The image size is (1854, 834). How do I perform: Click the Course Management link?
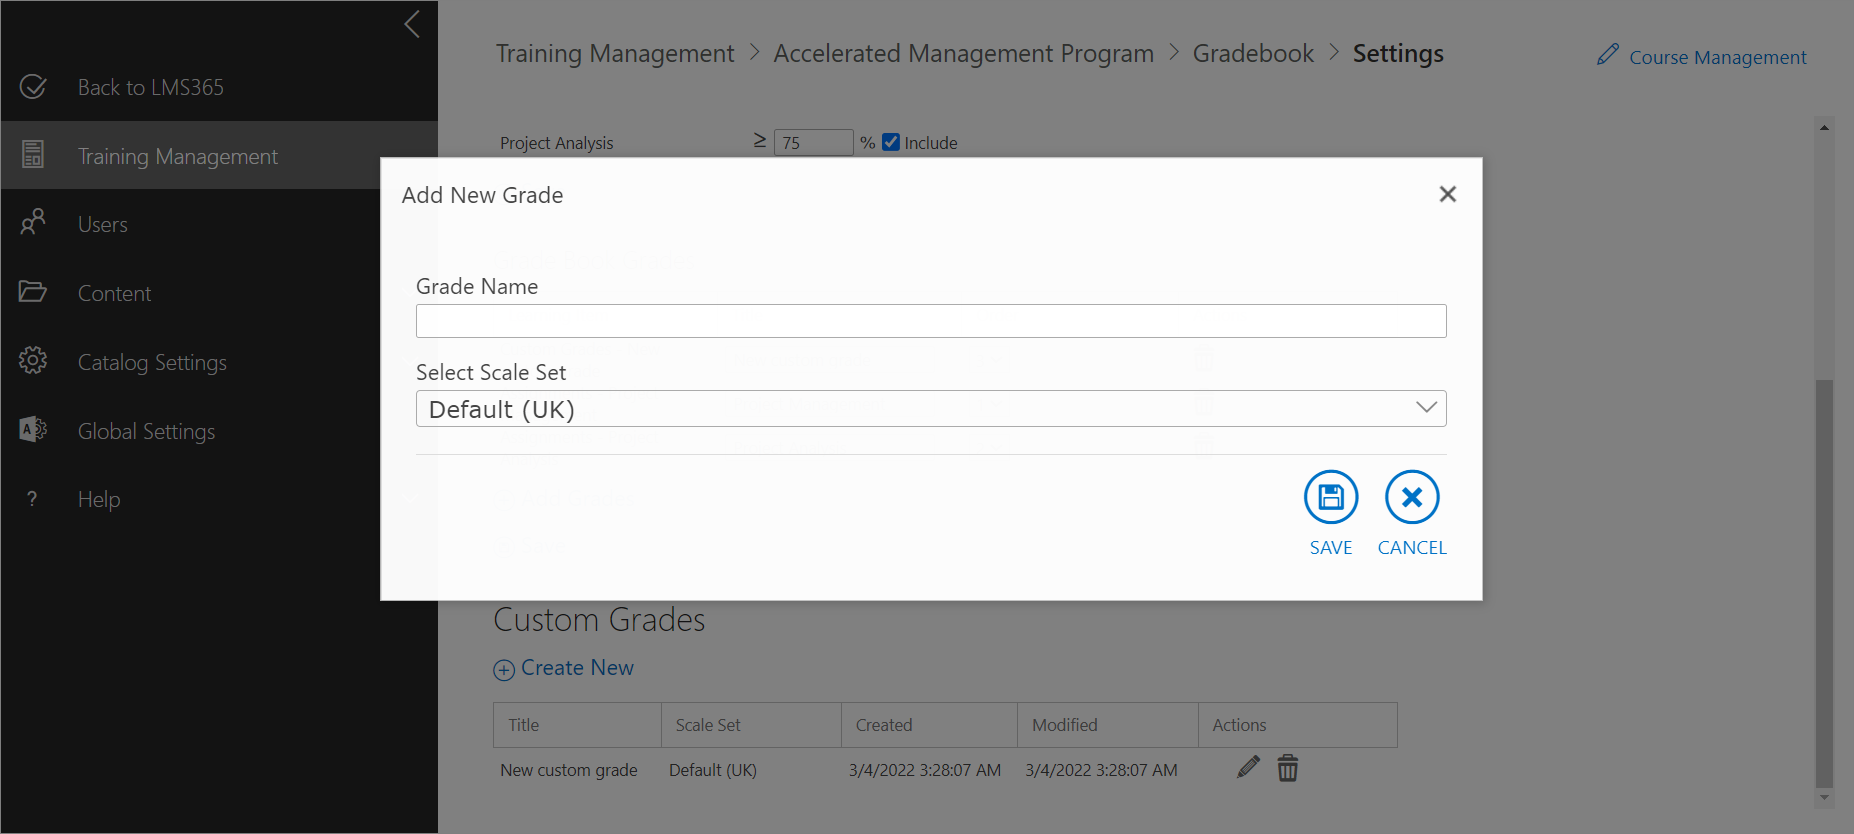coord(1716,57)
